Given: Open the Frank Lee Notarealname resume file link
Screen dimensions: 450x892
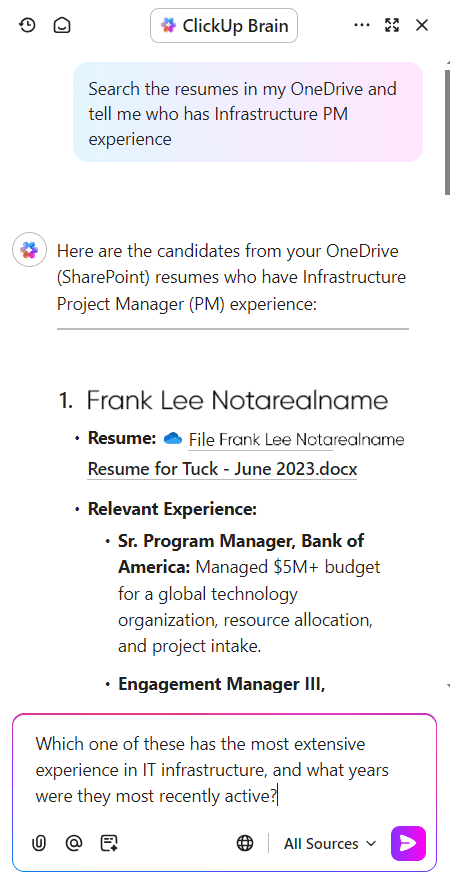Looking at the screenshot, I should (x=296, y=440).
